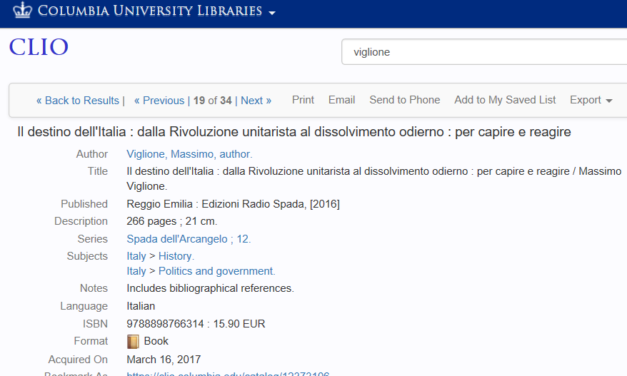Click the ISBN value 9788898766314
This screenshot has width=627, height=376.
(165, 324)
